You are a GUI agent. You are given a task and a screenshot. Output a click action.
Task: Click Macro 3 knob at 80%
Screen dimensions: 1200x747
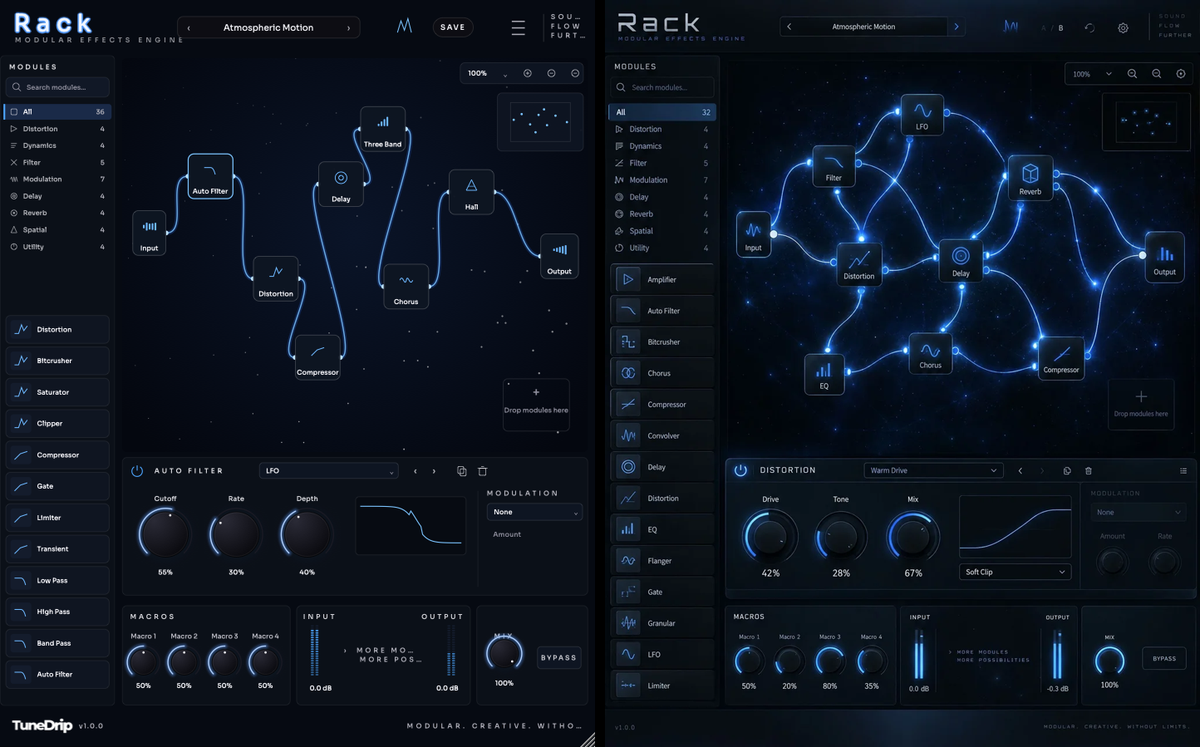tap(830, 661)
